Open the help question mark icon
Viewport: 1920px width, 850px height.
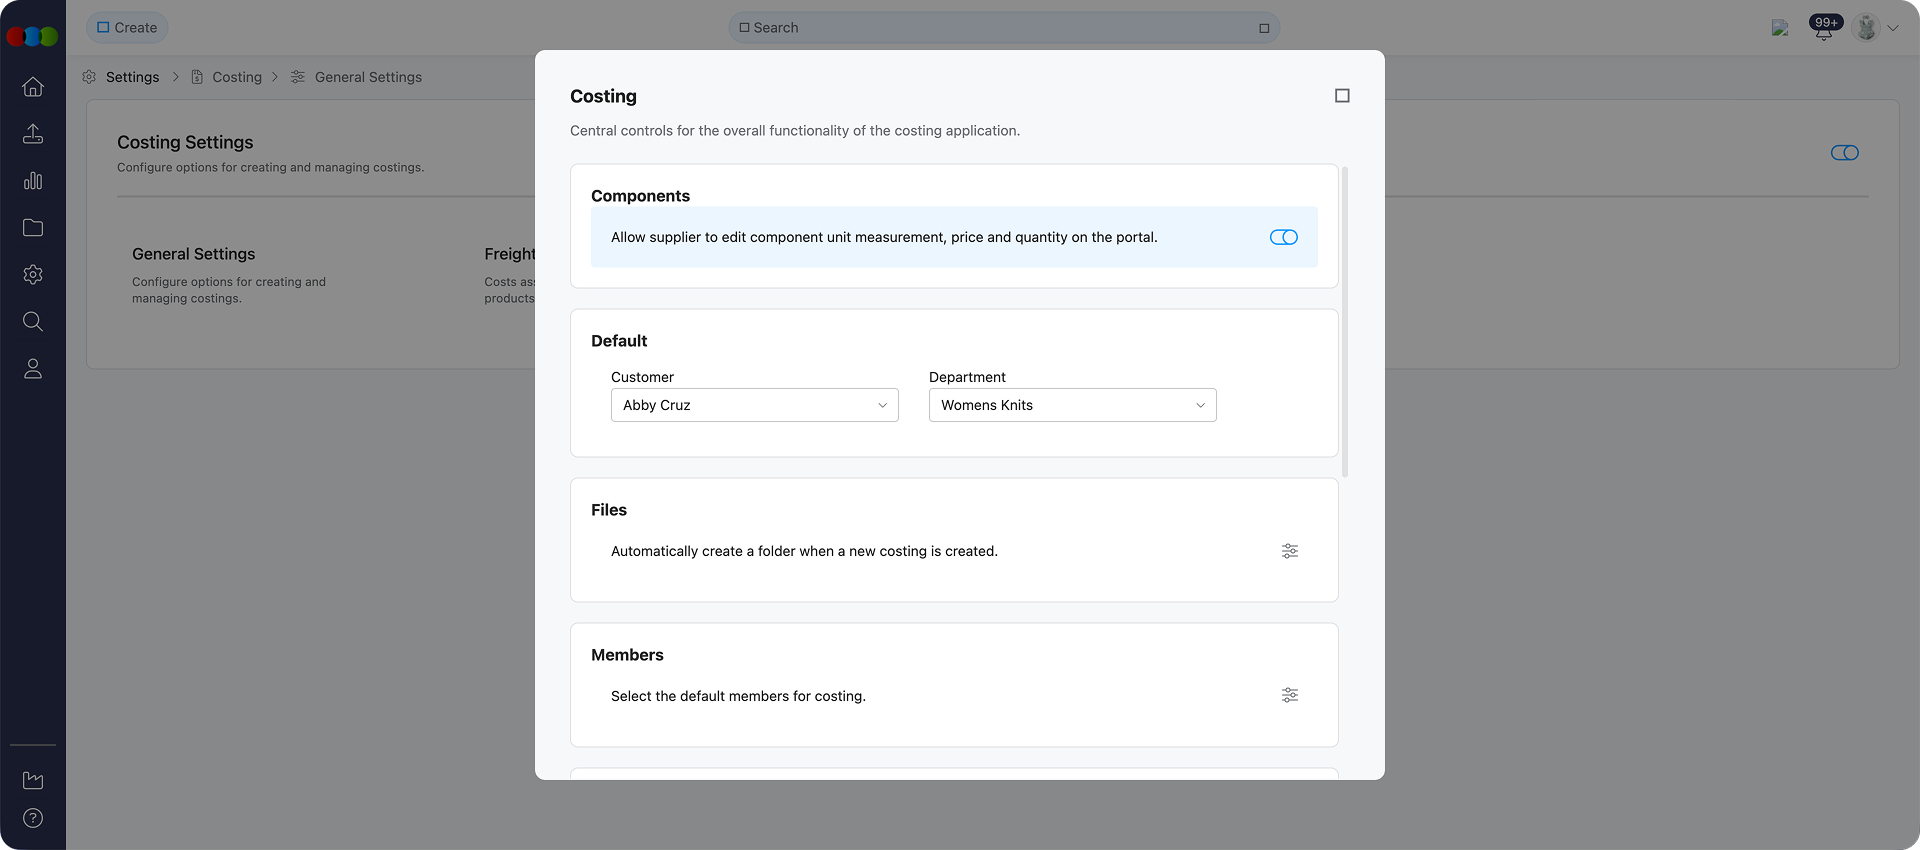pyautogui.click(x=33, y=818)
